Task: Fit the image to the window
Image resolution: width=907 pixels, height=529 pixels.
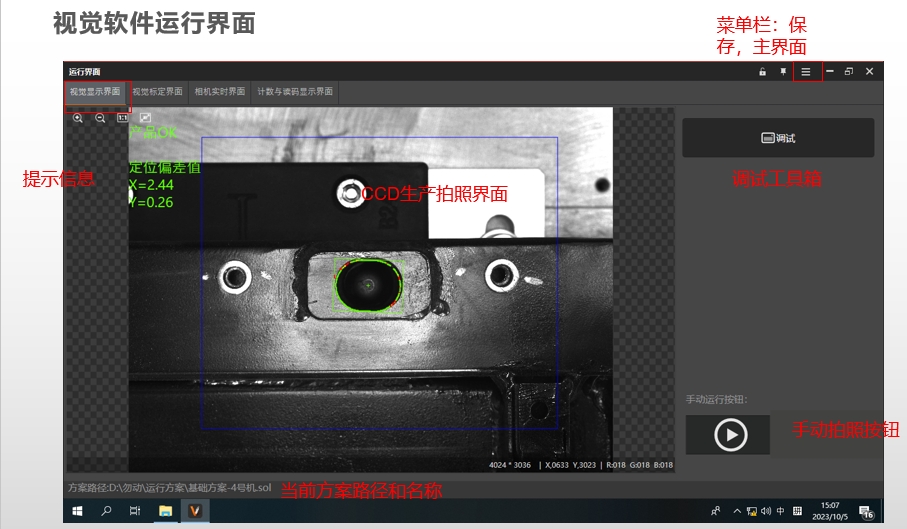Action: tap(145, 117)
